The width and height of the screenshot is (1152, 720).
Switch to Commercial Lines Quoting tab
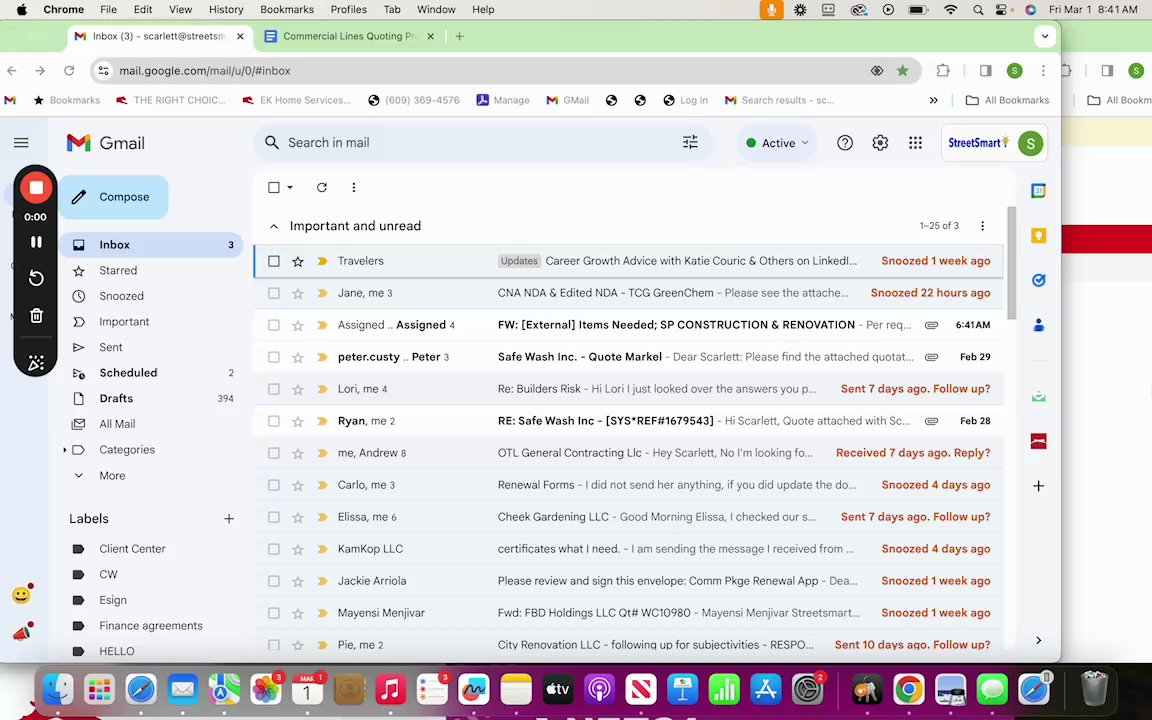pos(349,36)
